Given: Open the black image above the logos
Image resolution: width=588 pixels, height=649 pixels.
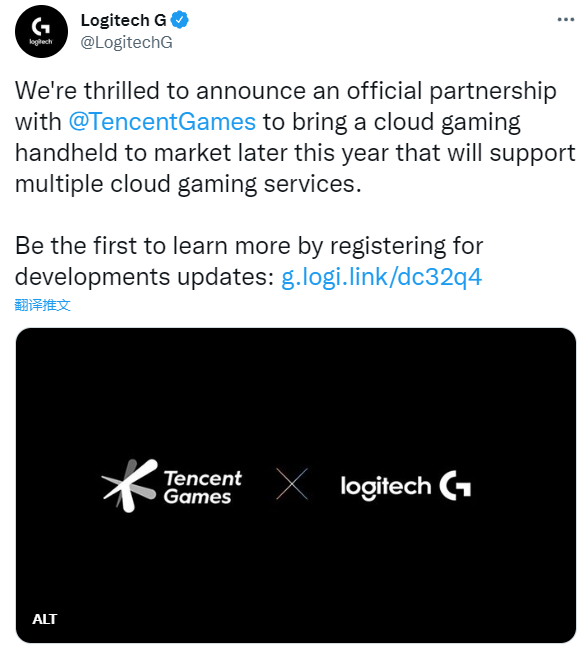Looking at the screenshot, I should [296, 393].
